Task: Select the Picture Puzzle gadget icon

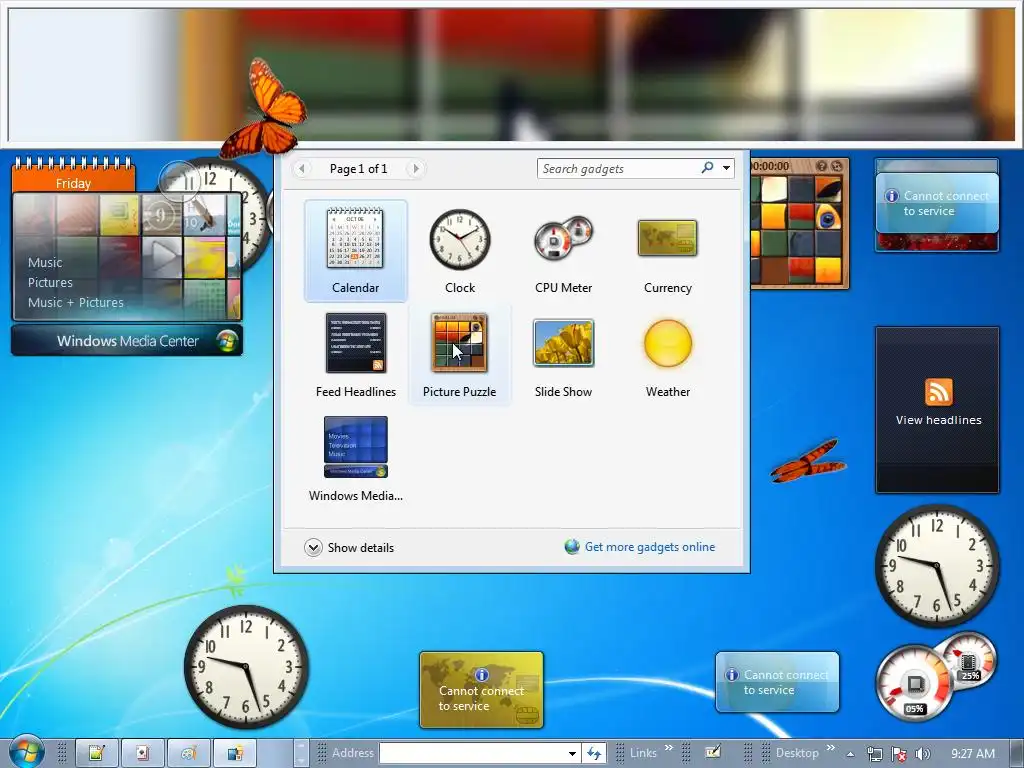Action: pyautogui.click(x=459, y=343)
